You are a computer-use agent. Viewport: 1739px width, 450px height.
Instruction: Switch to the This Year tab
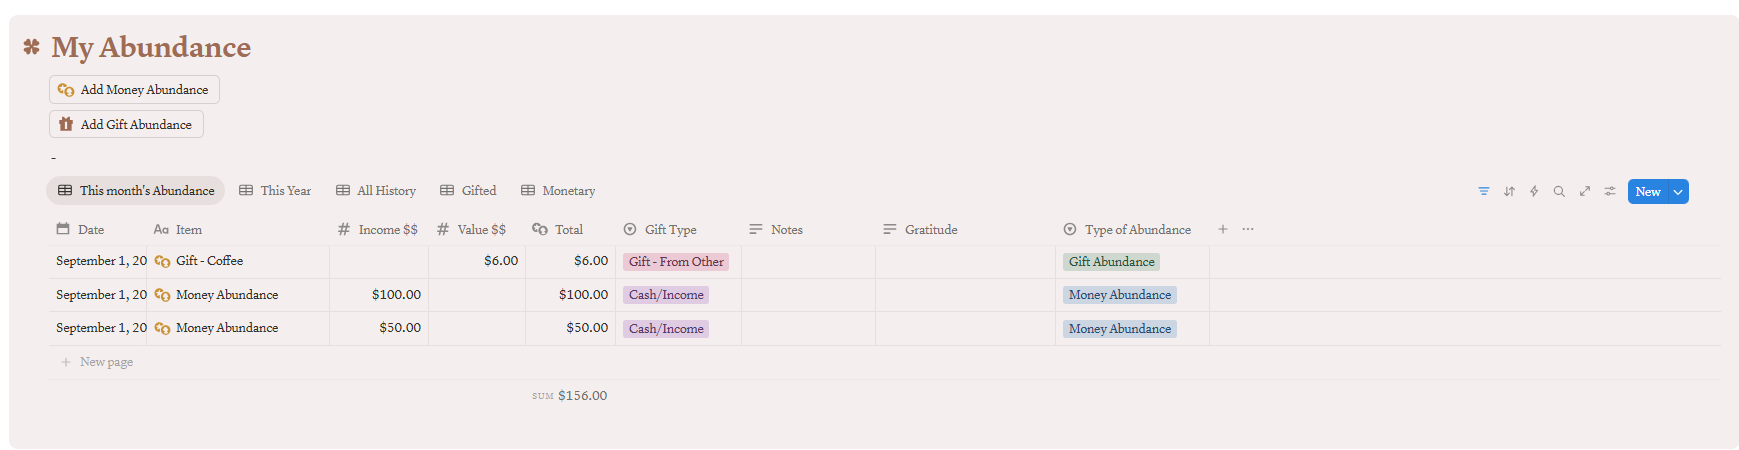coord(275,191)
